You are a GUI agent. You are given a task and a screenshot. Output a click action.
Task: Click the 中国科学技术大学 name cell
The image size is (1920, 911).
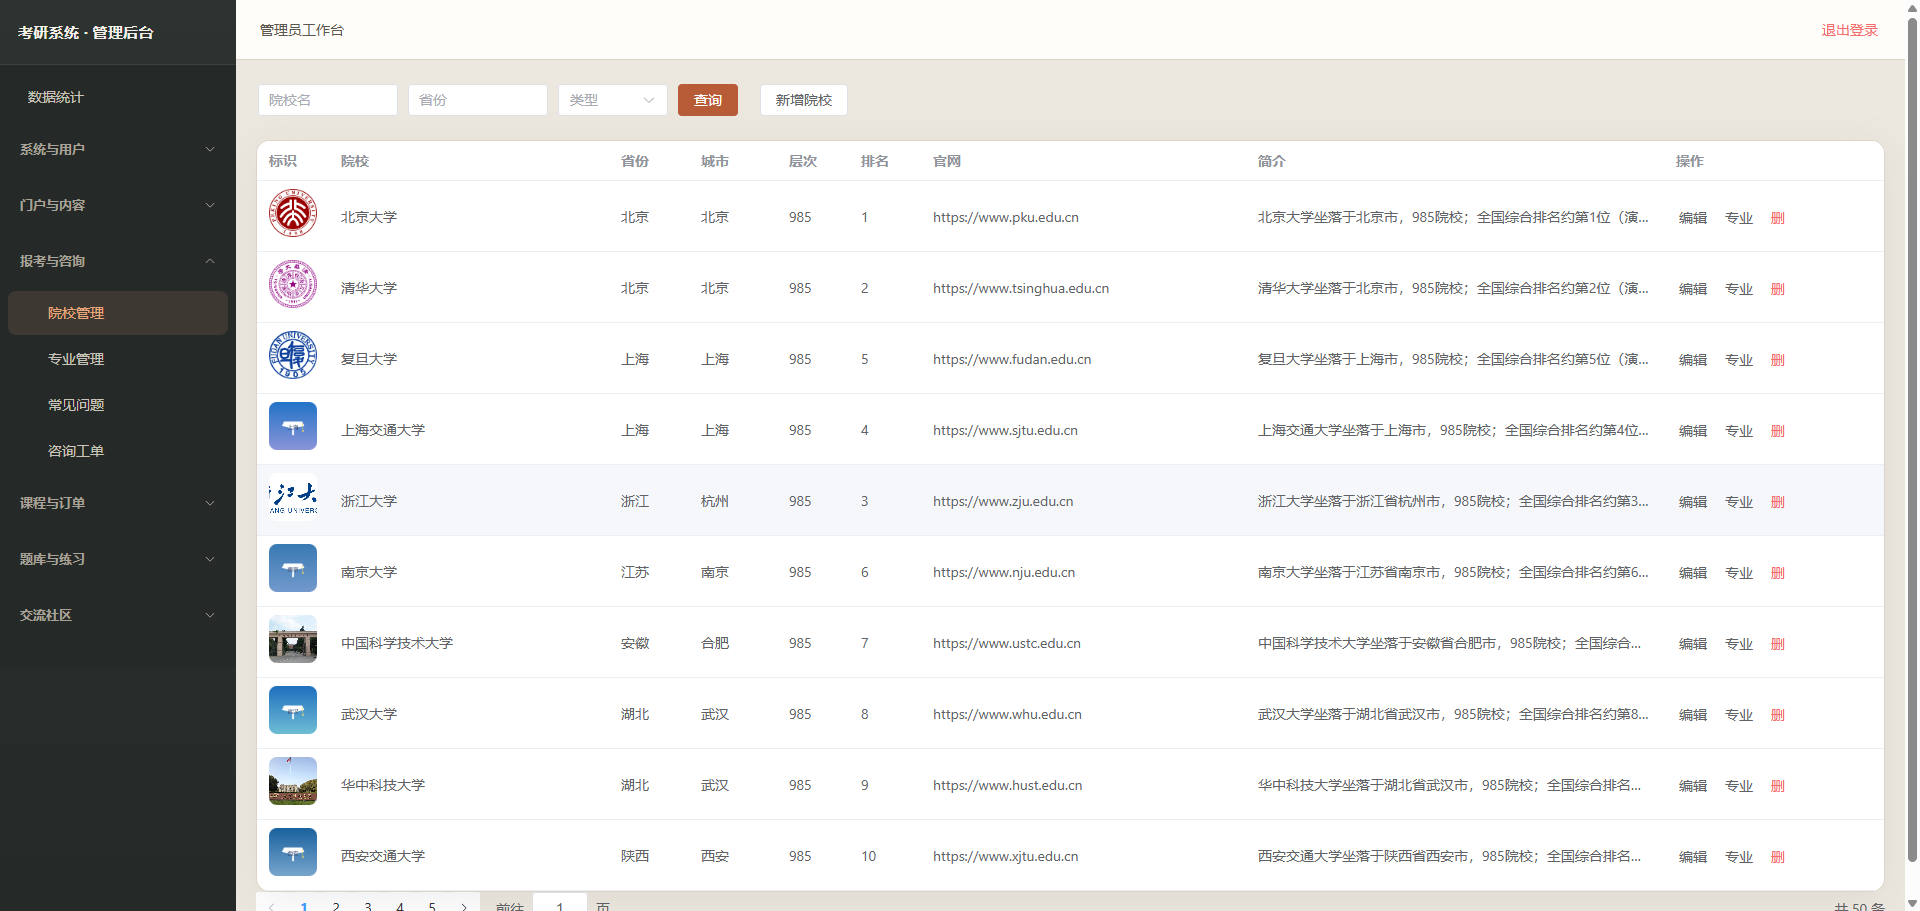click(x=397, y=643)
